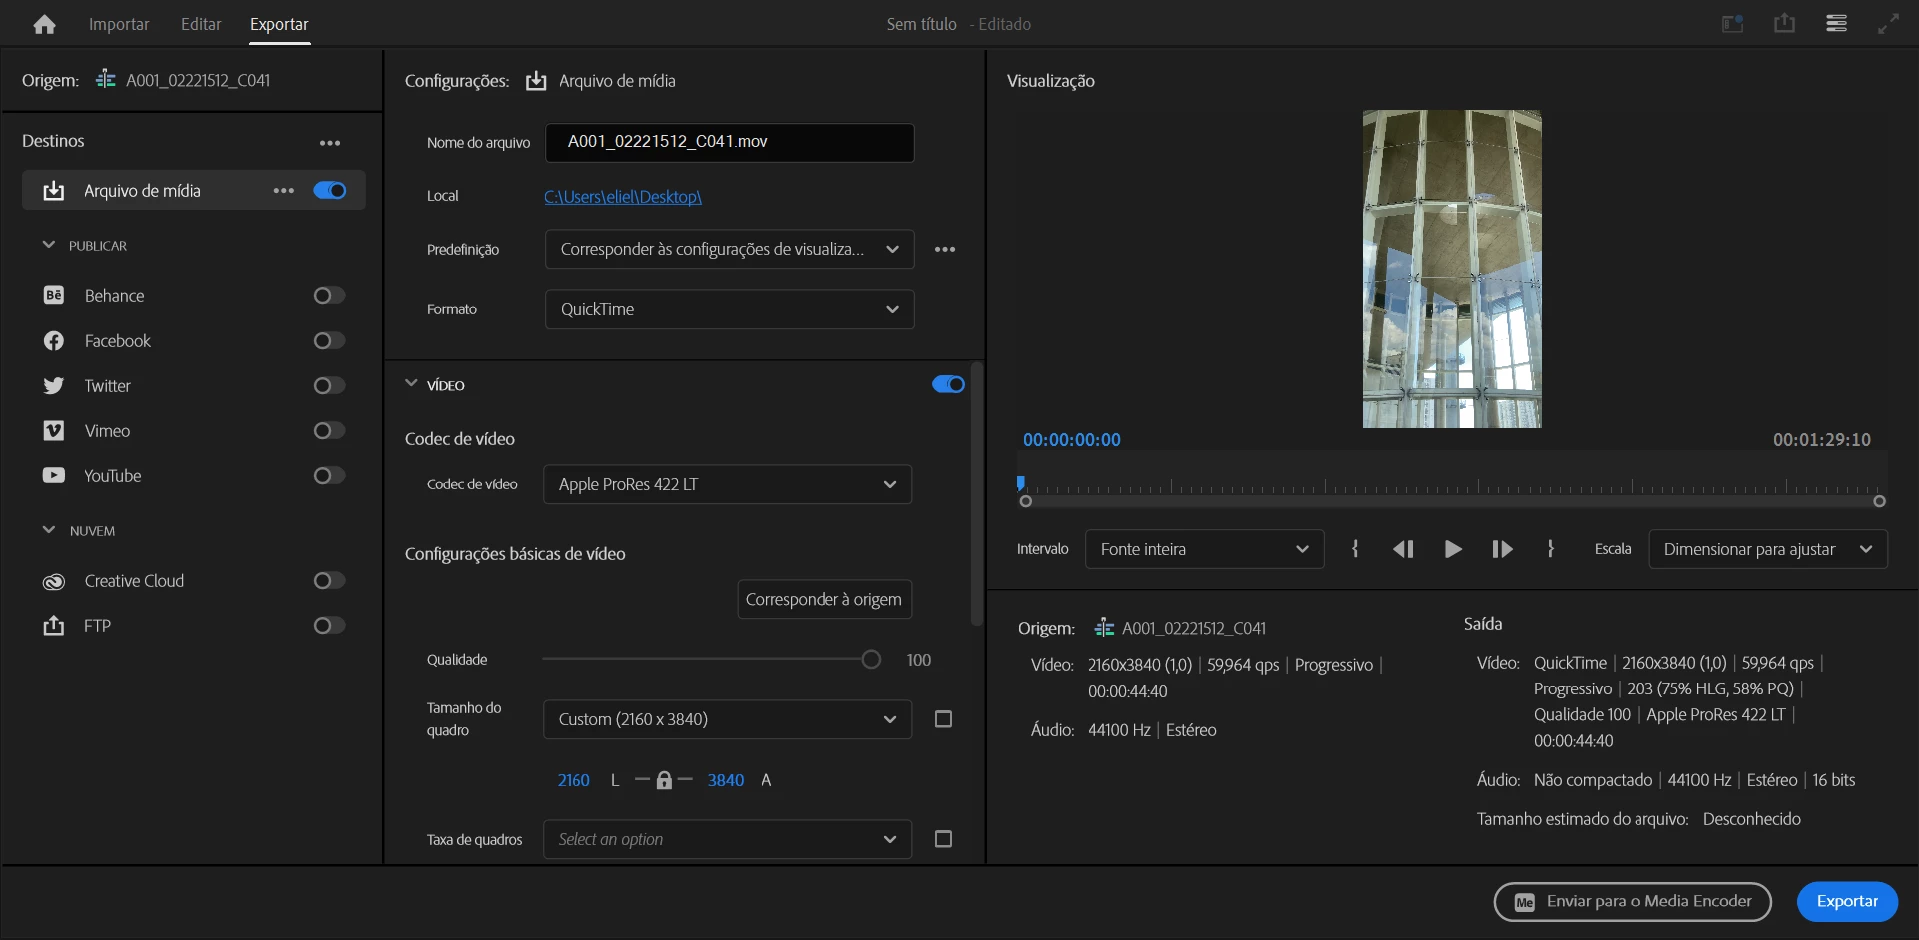Set the Out point bracket
The height and width of the screenshot is (940, 1919).
[1550, 549]
